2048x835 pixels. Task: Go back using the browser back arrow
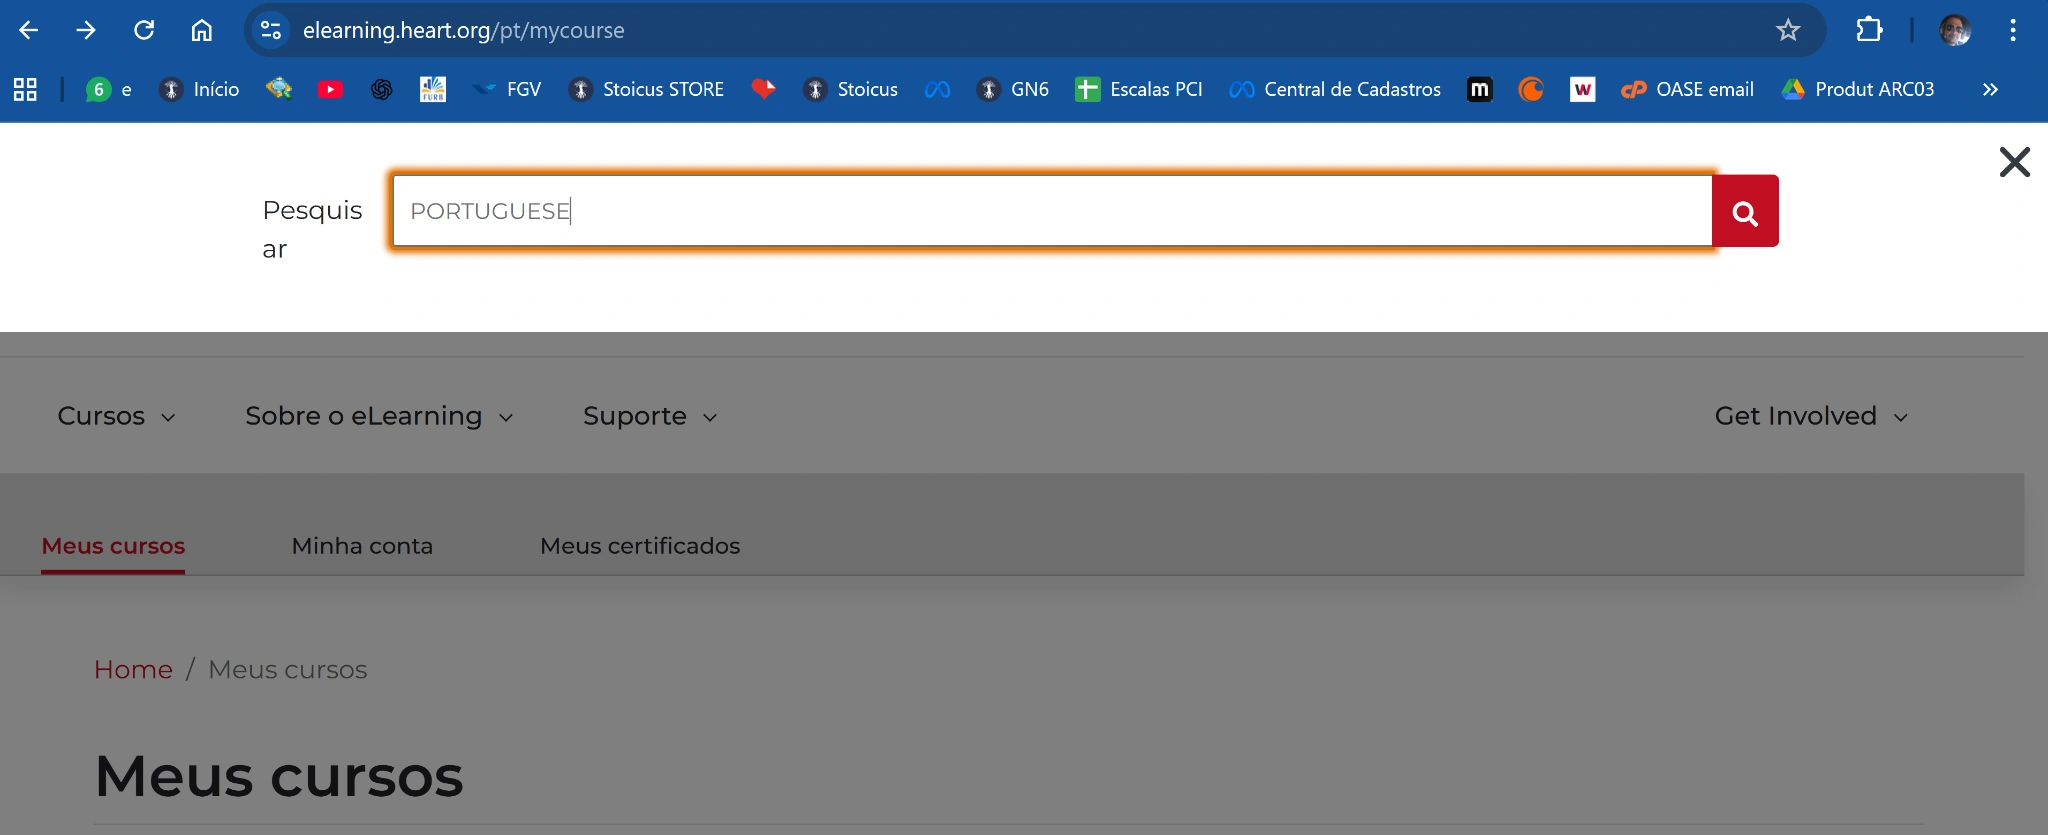tap(29, 30)
